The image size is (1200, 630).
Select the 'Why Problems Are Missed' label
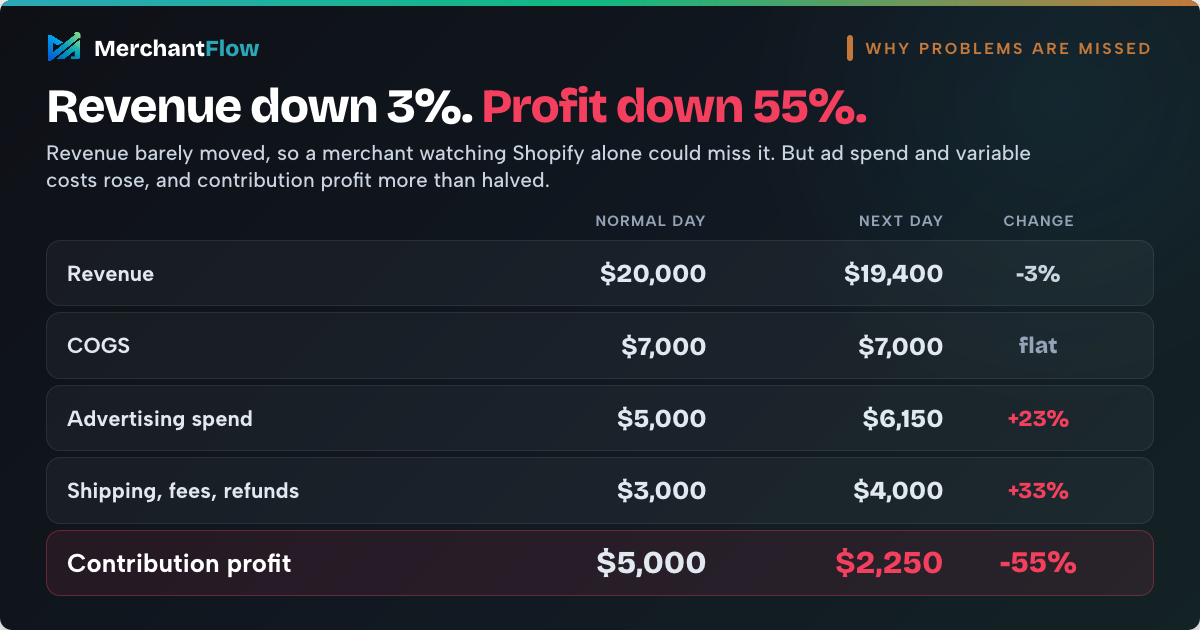point(1008,48)
